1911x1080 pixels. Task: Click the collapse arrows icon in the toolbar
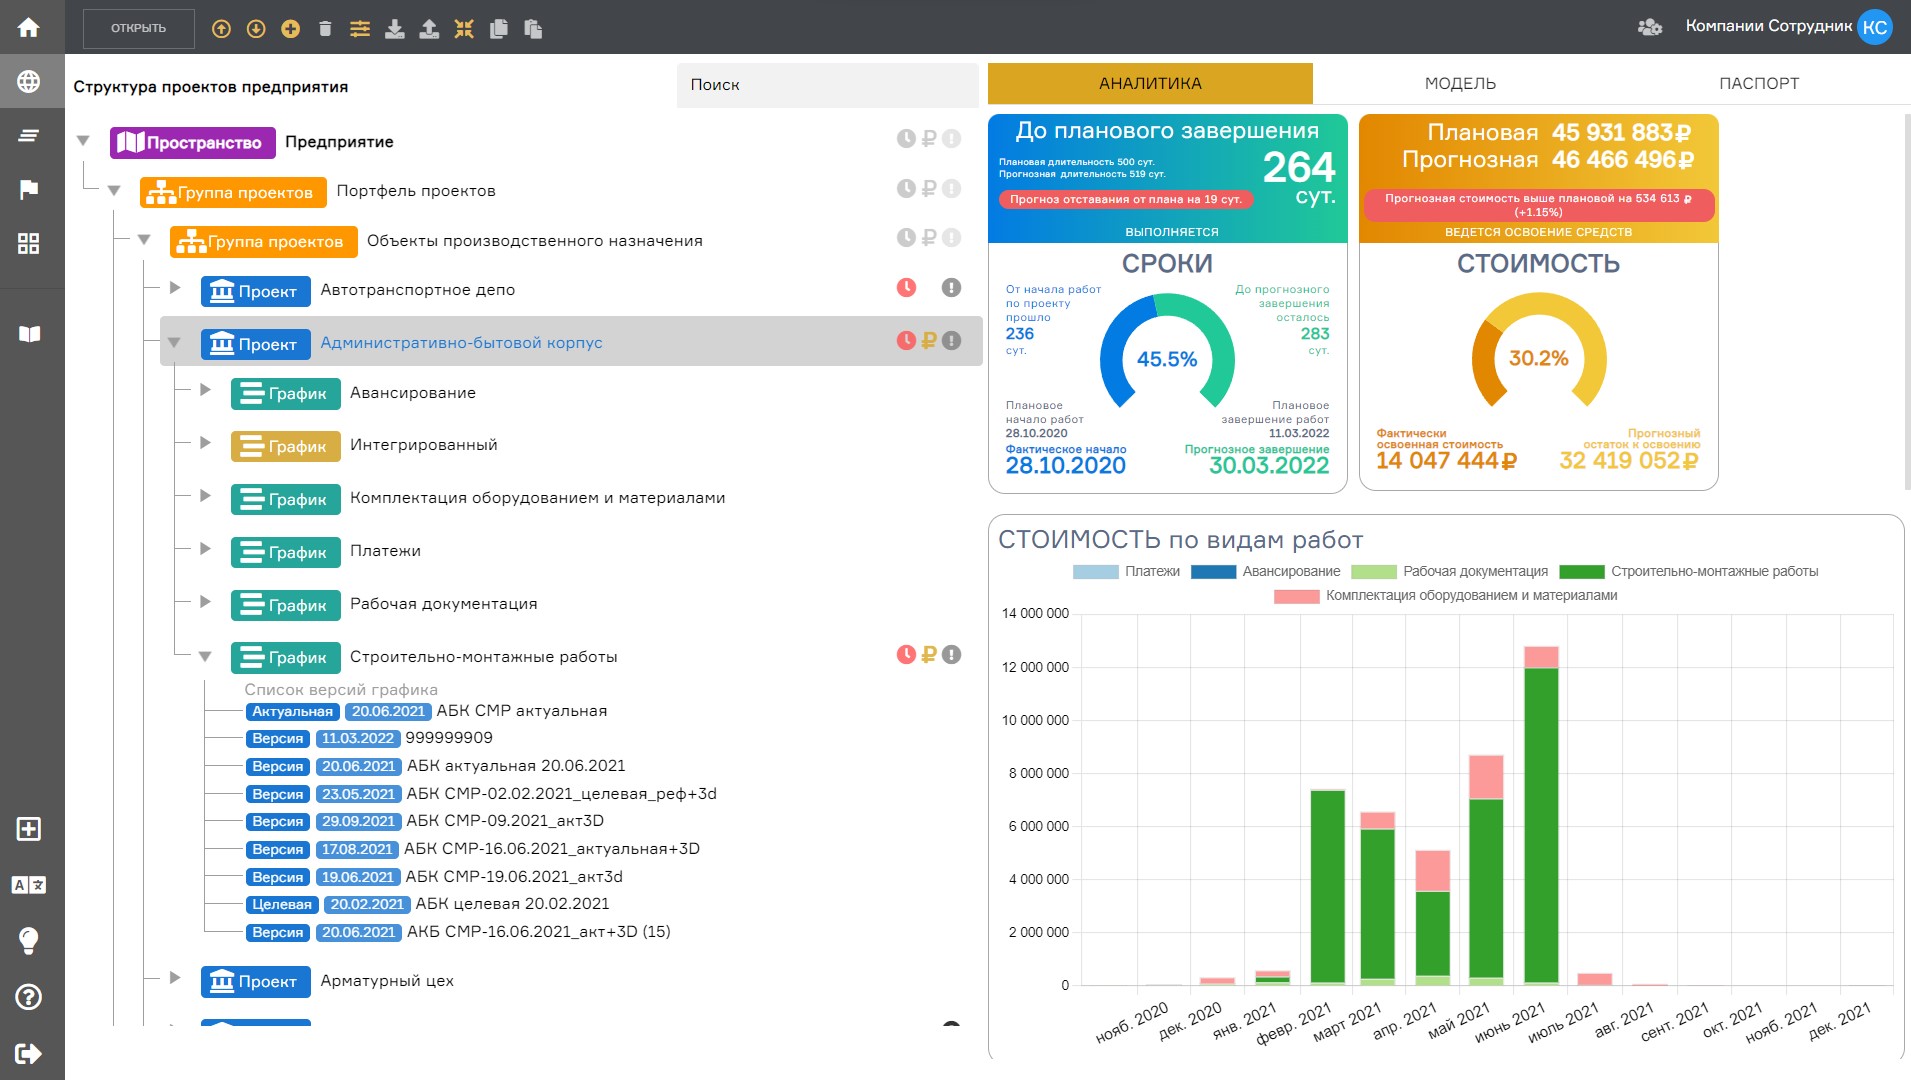click(x=464, y=29)
